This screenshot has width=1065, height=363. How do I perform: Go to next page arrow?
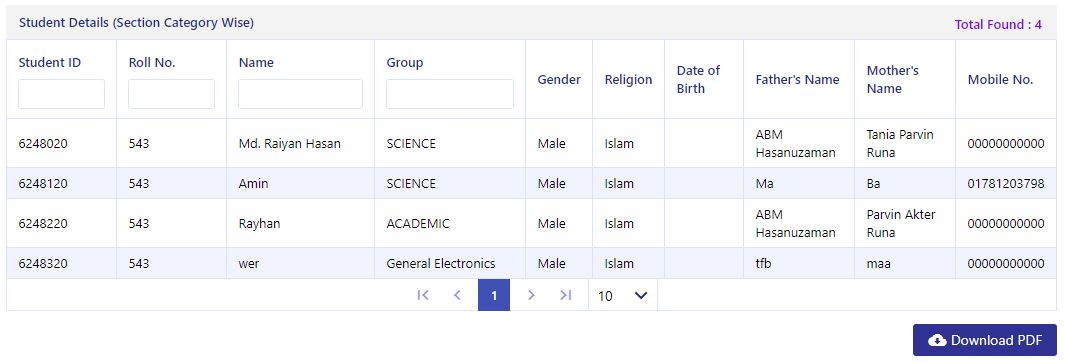click(531, 295)
